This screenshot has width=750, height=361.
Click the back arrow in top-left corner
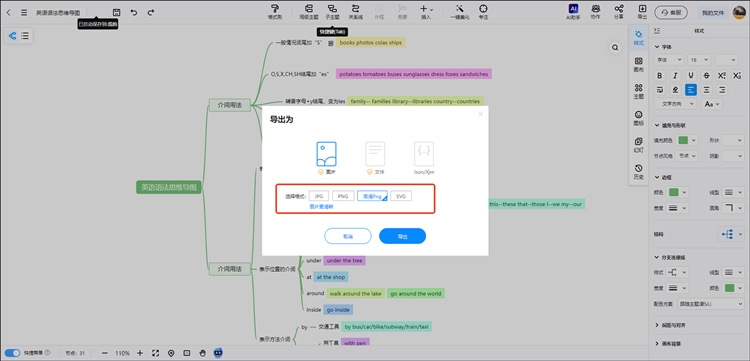click(x=8, y=12)
